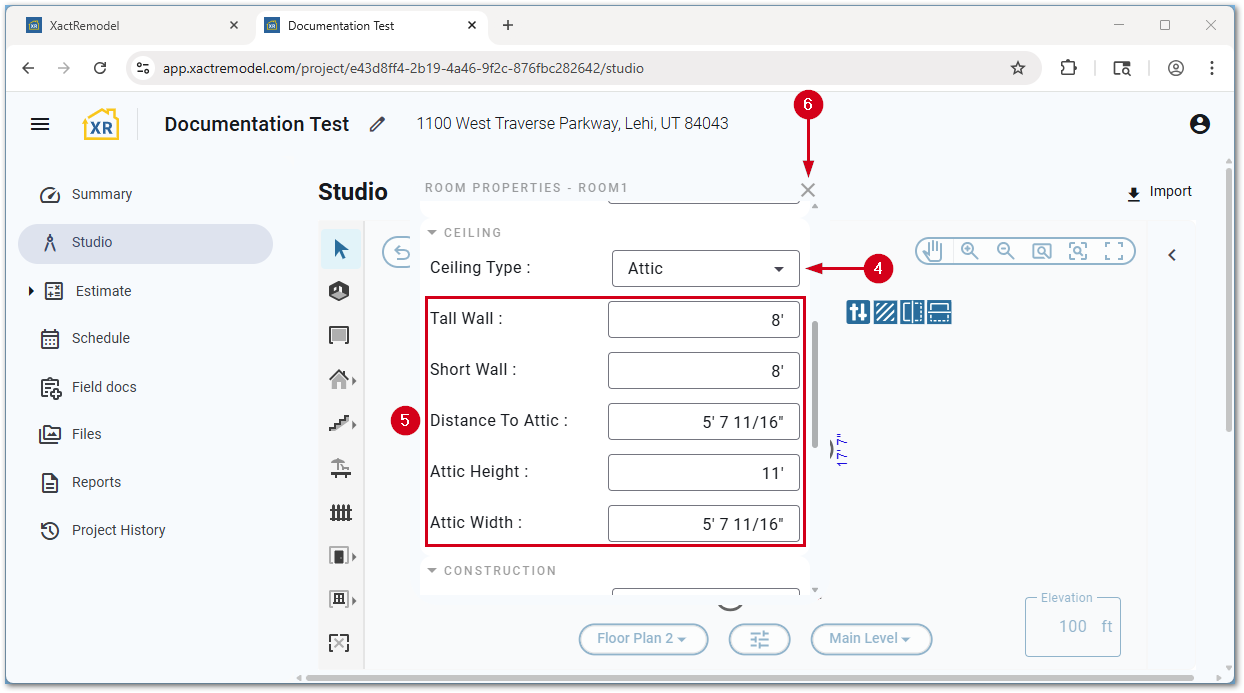Expand the Estimate sidebar item
The image size is (1244, 693).
pyautogui.click(x=31, y=291)
